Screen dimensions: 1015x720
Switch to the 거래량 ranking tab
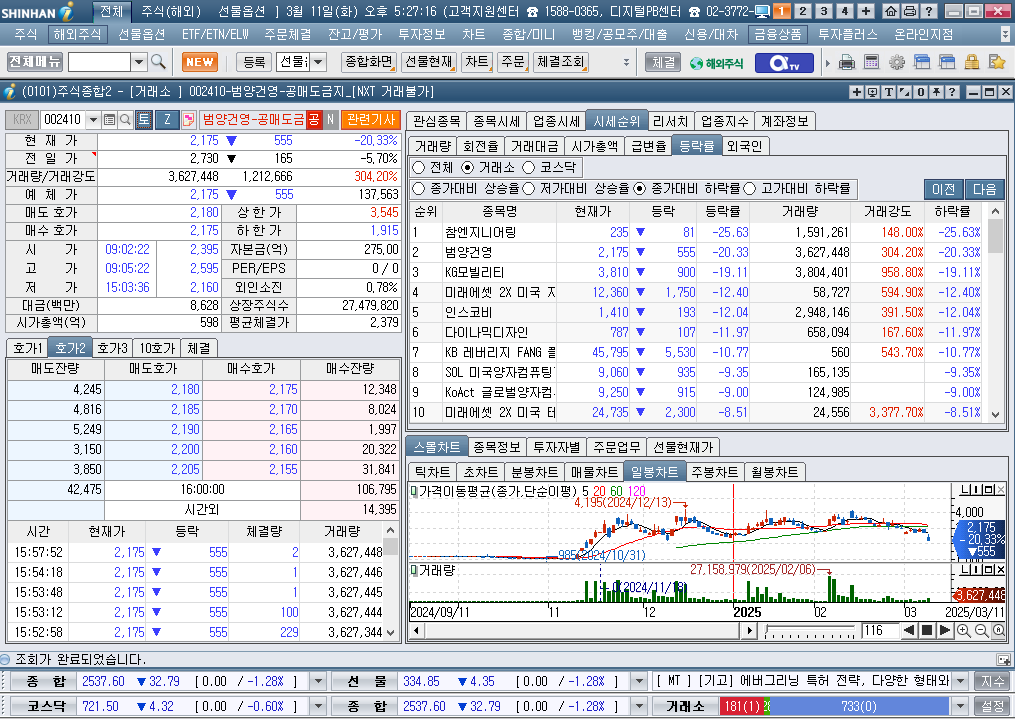coord(432,146)
